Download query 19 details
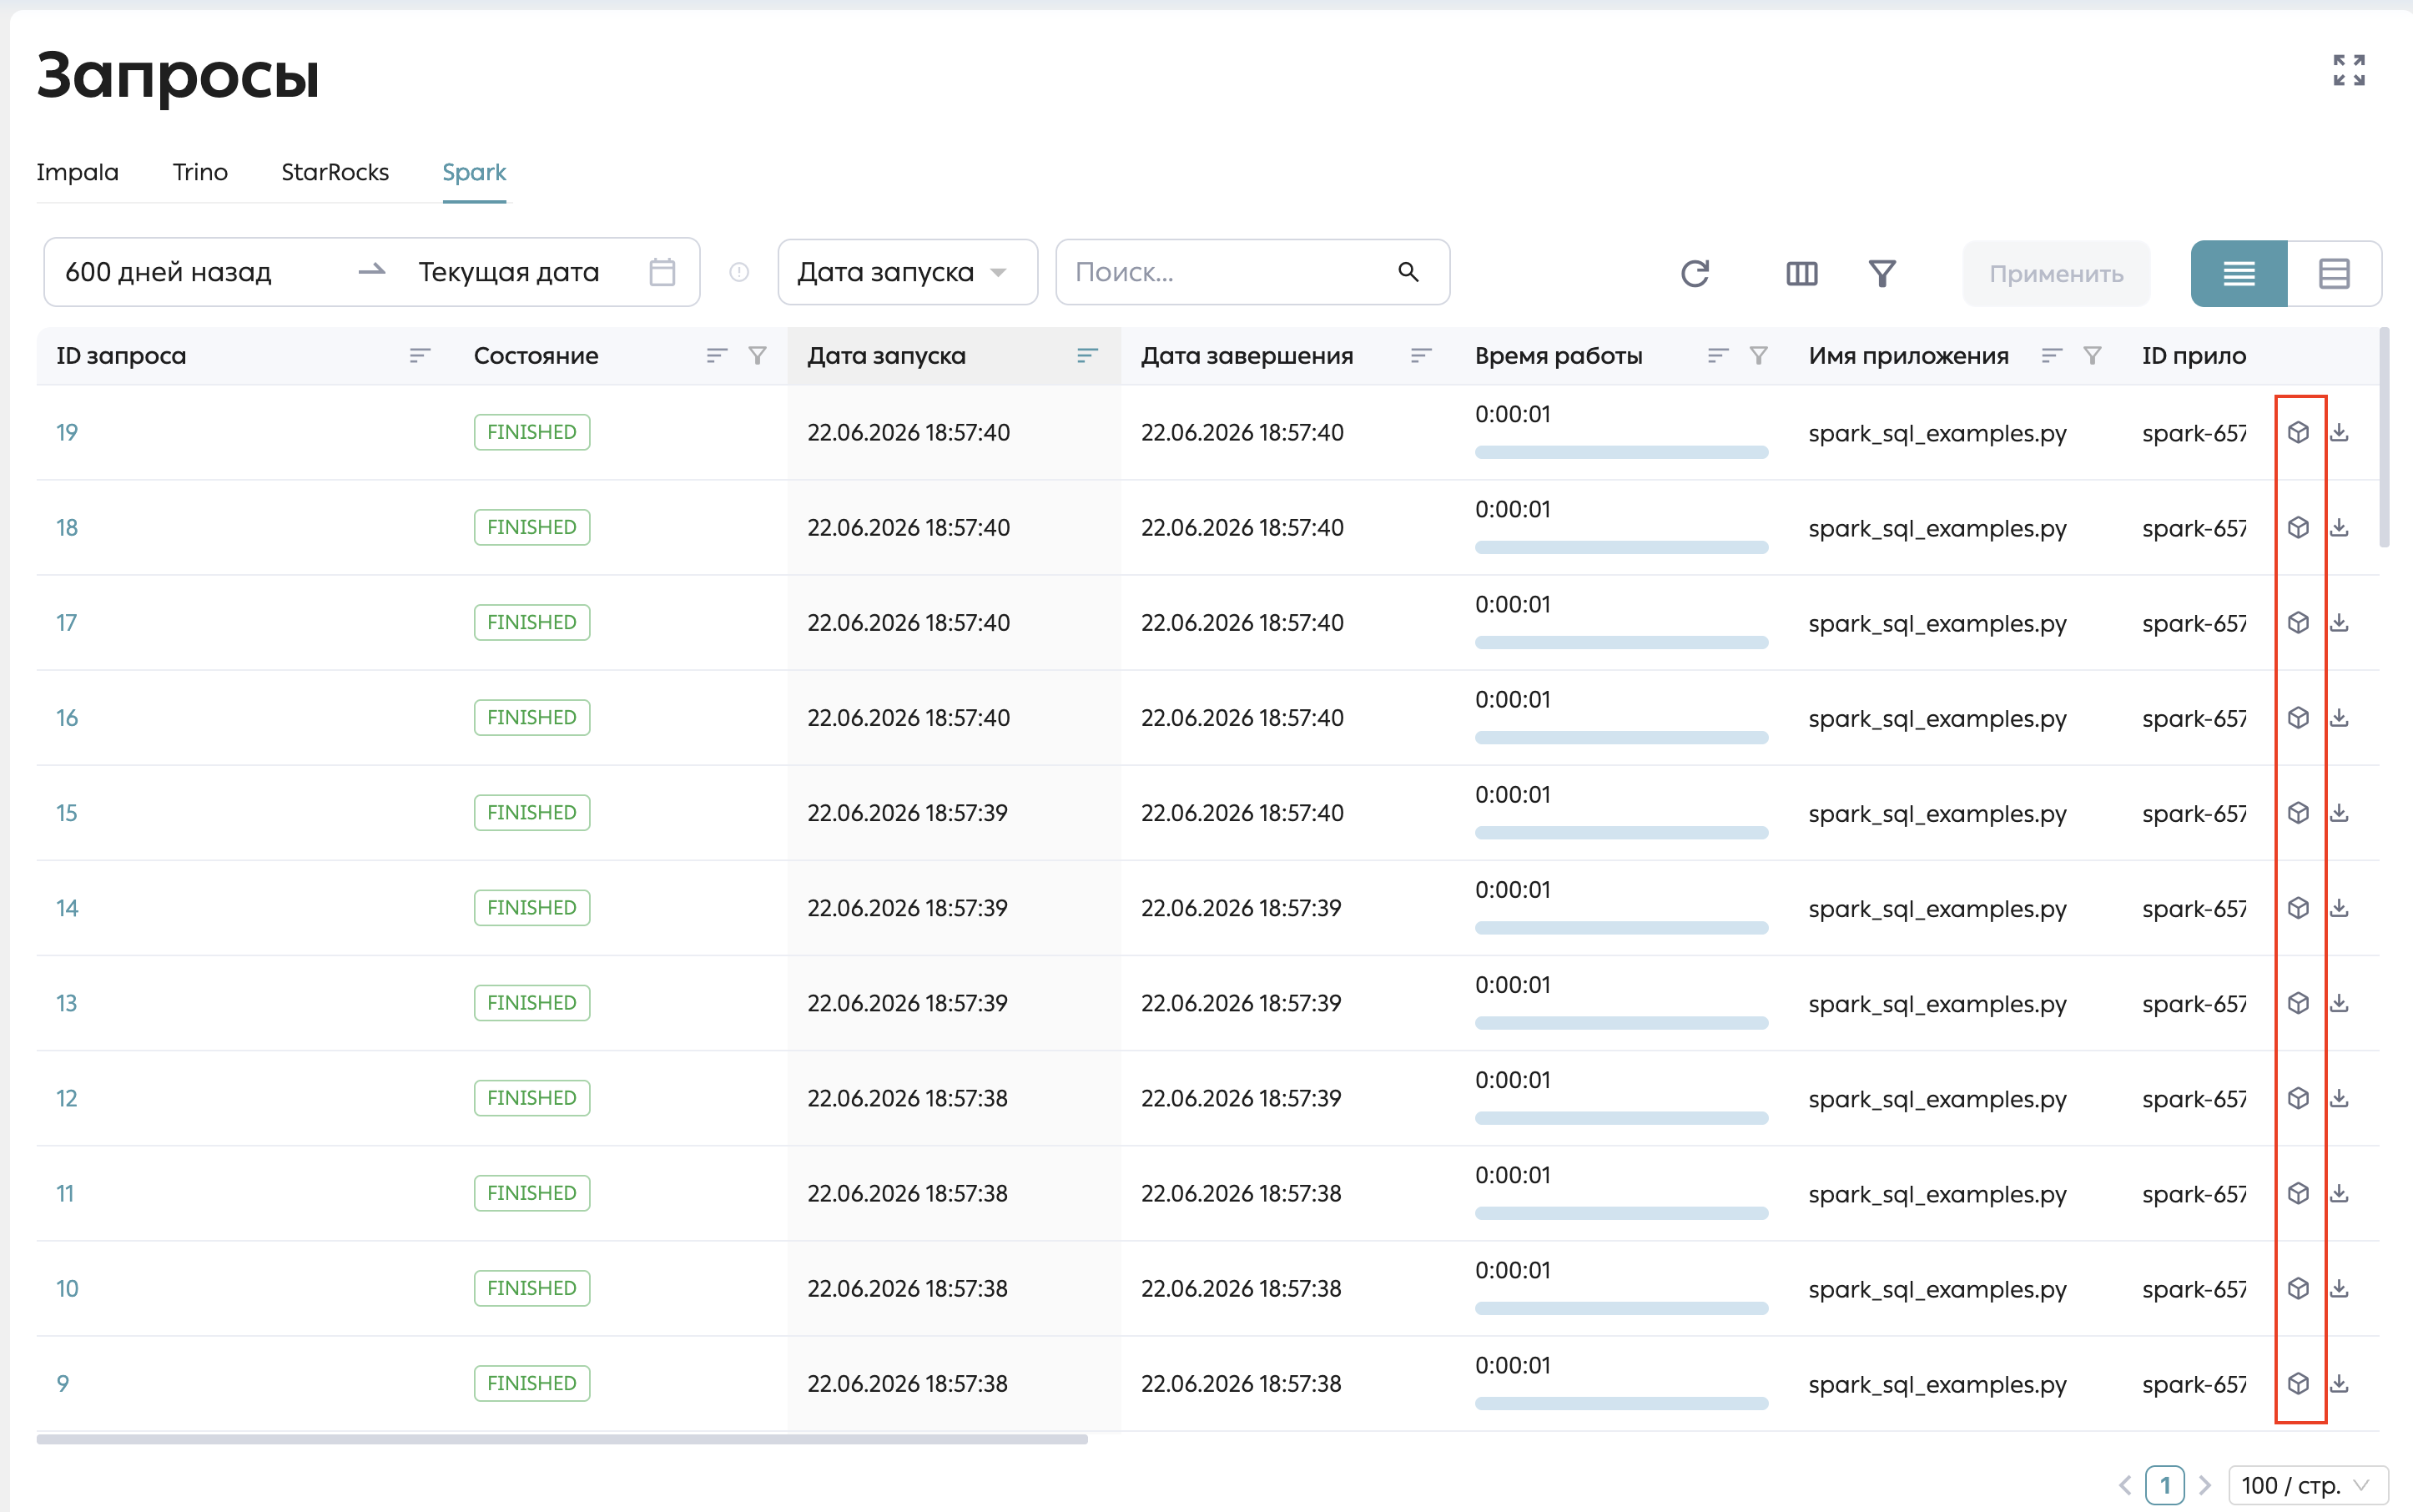 (2339, 432)
